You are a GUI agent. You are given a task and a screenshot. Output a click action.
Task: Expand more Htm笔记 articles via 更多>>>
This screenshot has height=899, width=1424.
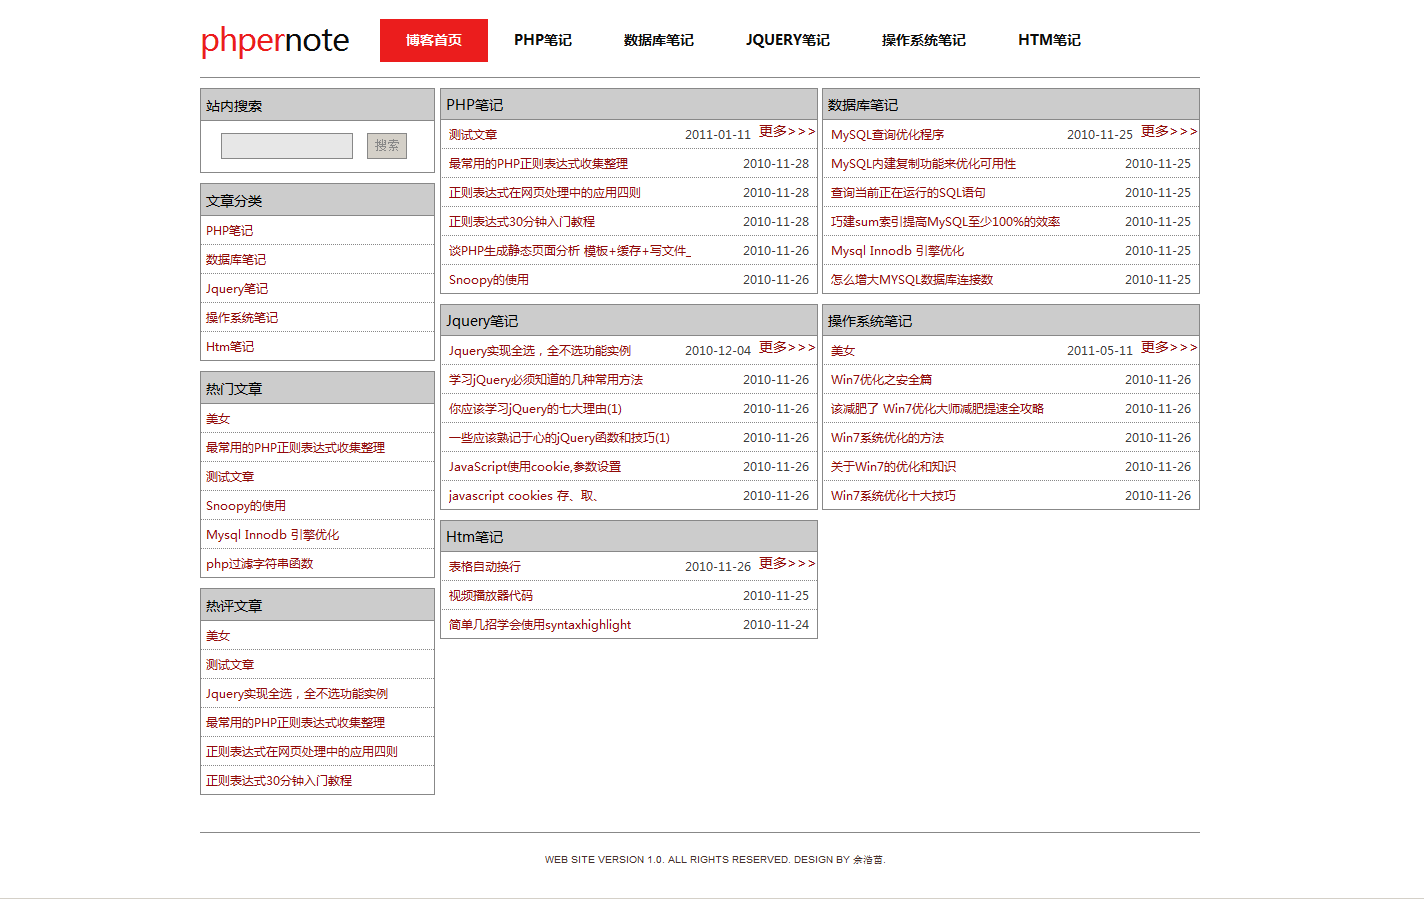click(787, 564)
